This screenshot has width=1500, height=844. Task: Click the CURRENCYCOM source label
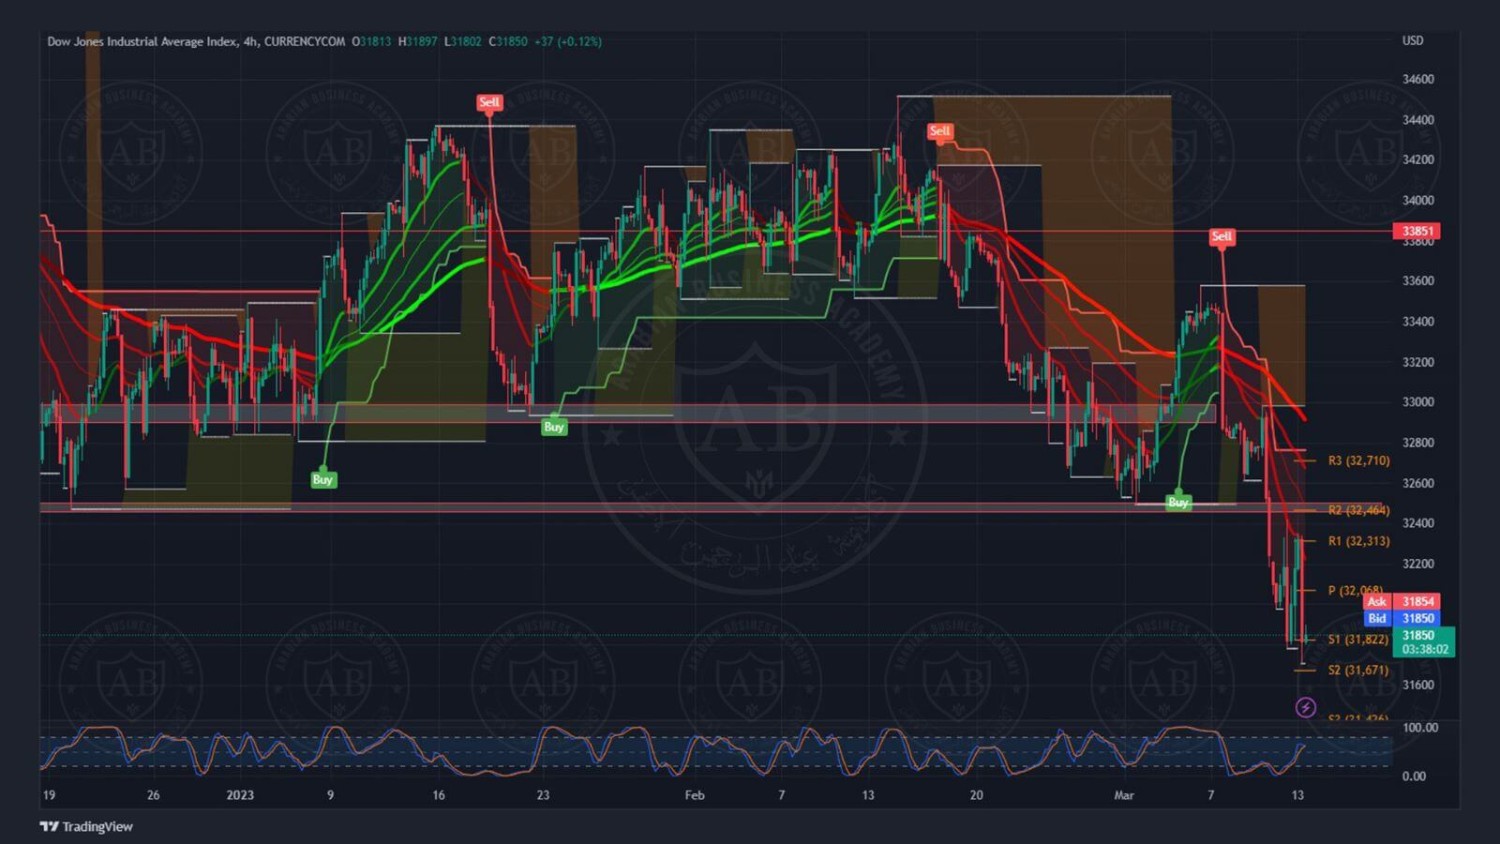tap(304, 41)
